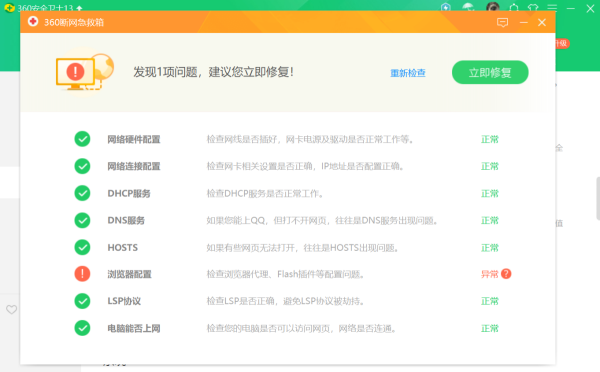600x372 pixels.
Task: Click the red warning icon for 浏览器配置
Action: 82,274
